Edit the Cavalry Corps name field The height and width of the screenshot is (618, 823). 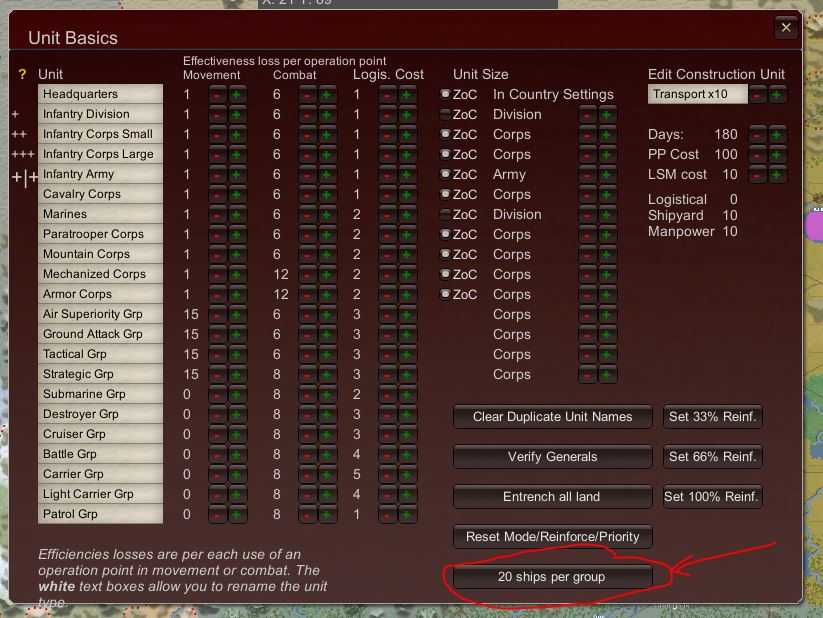point(100,194)
